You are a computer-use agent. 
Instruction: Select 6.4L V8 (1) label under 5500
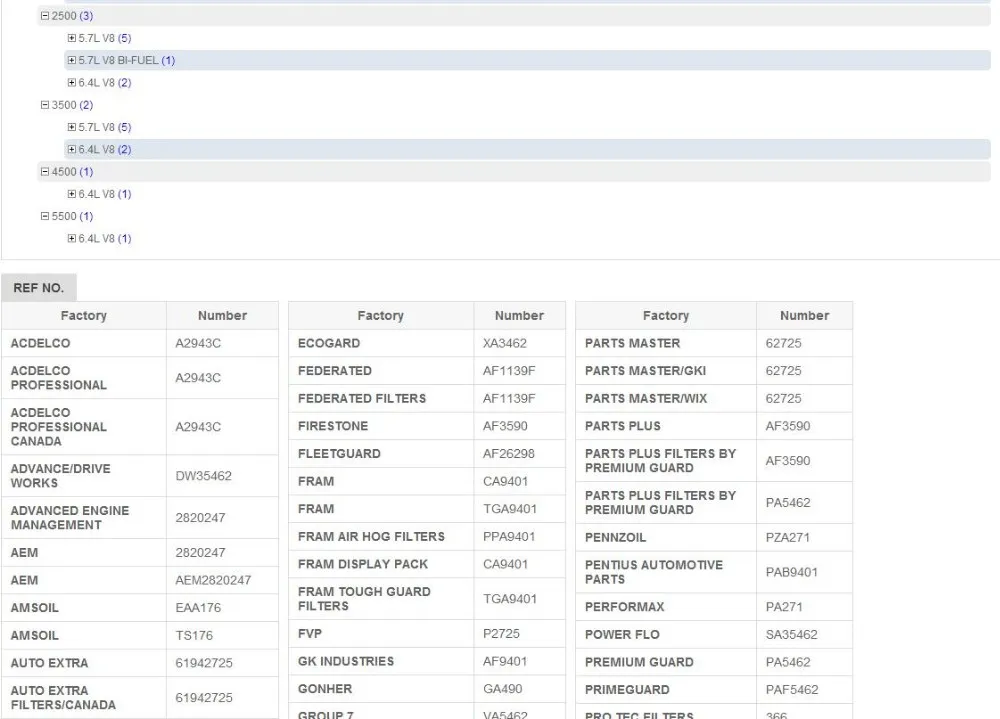[105, 239]
